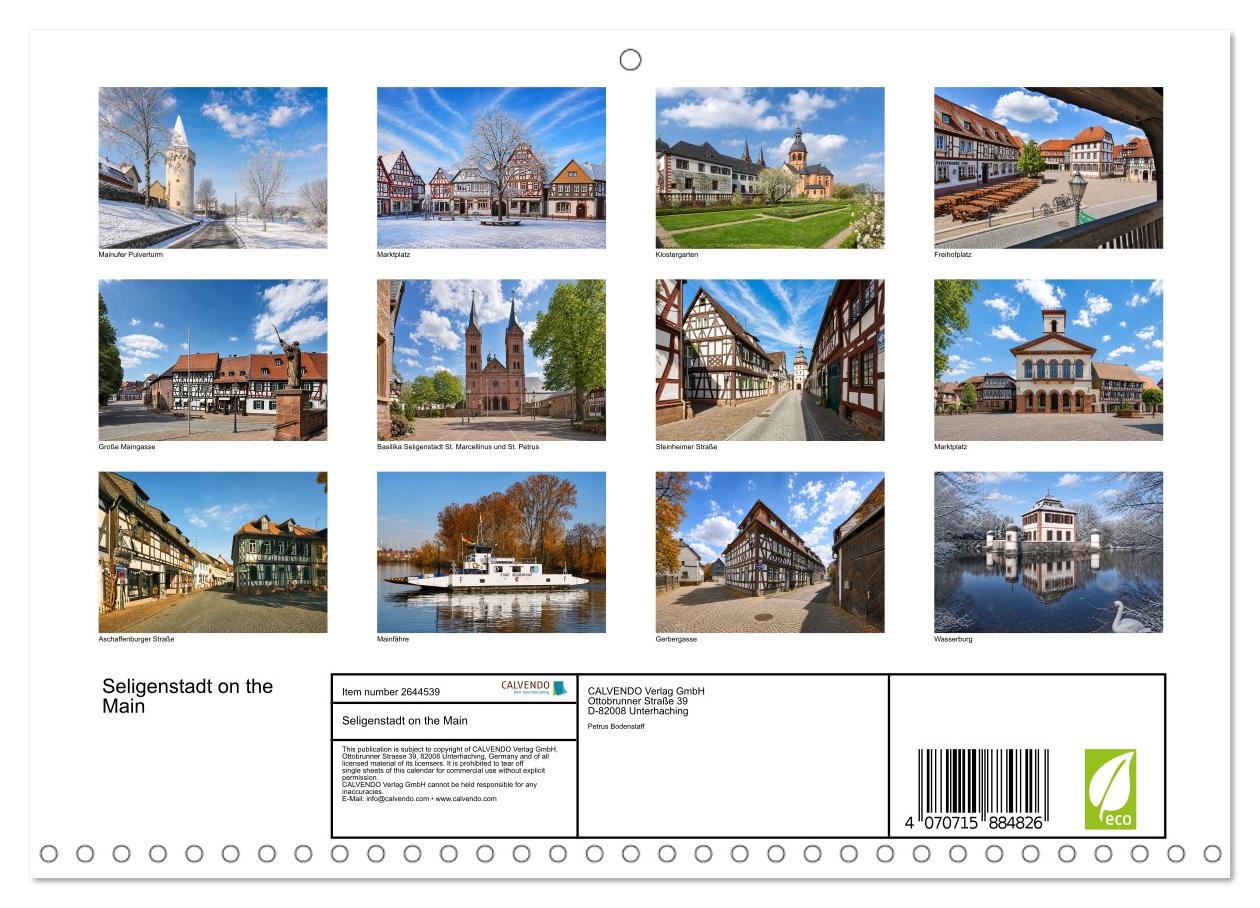Open the Wasserburg photo with swan

(1049, 553)
